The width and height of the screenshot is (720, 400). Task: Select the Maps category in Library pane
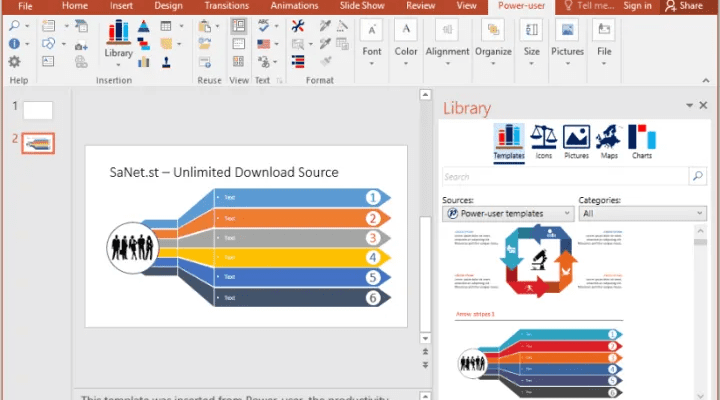click(609, 142)
